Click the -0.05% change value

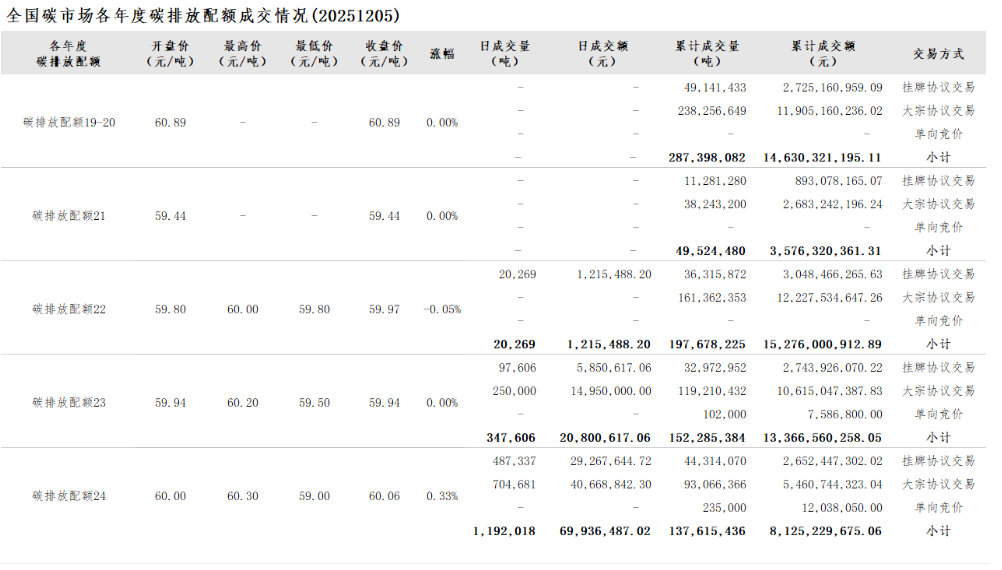click(442, 310)
